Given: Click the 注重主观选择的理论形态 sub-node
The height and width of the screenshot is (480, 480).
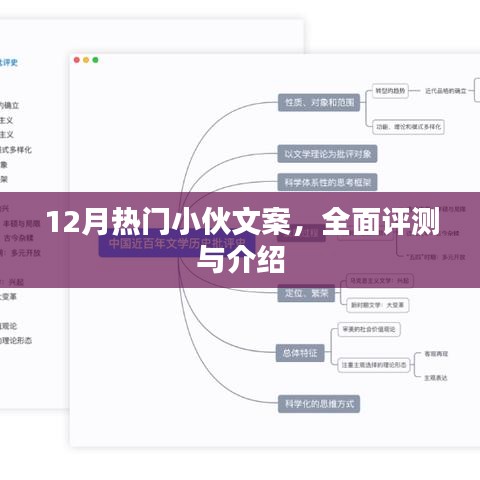Looking at the screenshot, I should (x=374, y=365).
